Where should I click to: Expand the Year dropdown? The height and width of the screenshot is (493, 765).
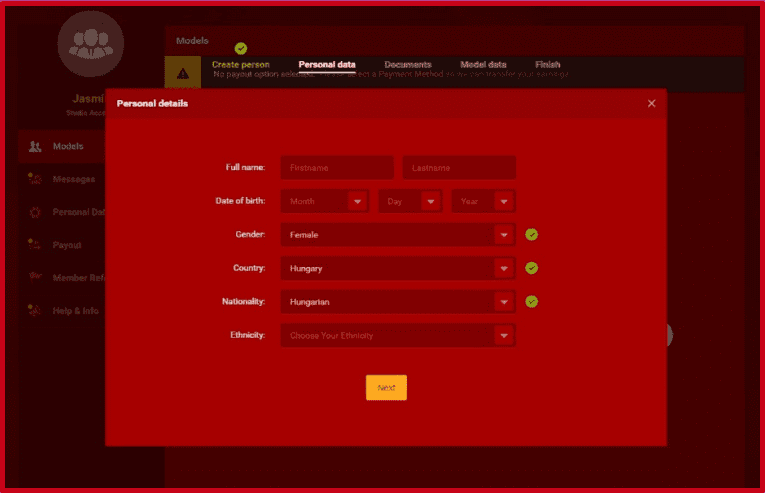click(x=483, y=201)
